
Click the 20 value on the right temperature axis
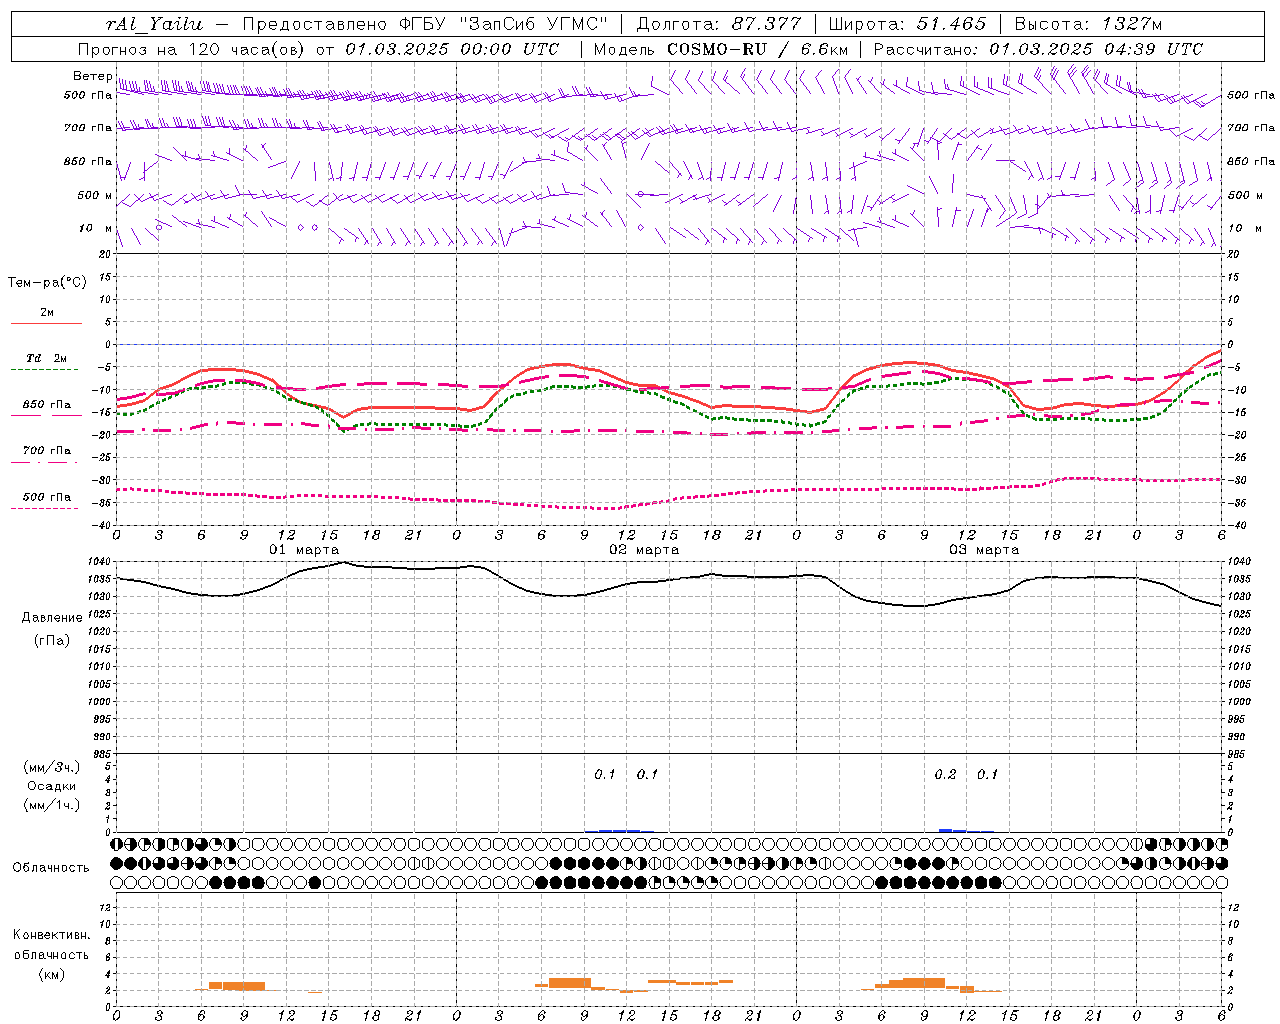(x=1234, y=254)
